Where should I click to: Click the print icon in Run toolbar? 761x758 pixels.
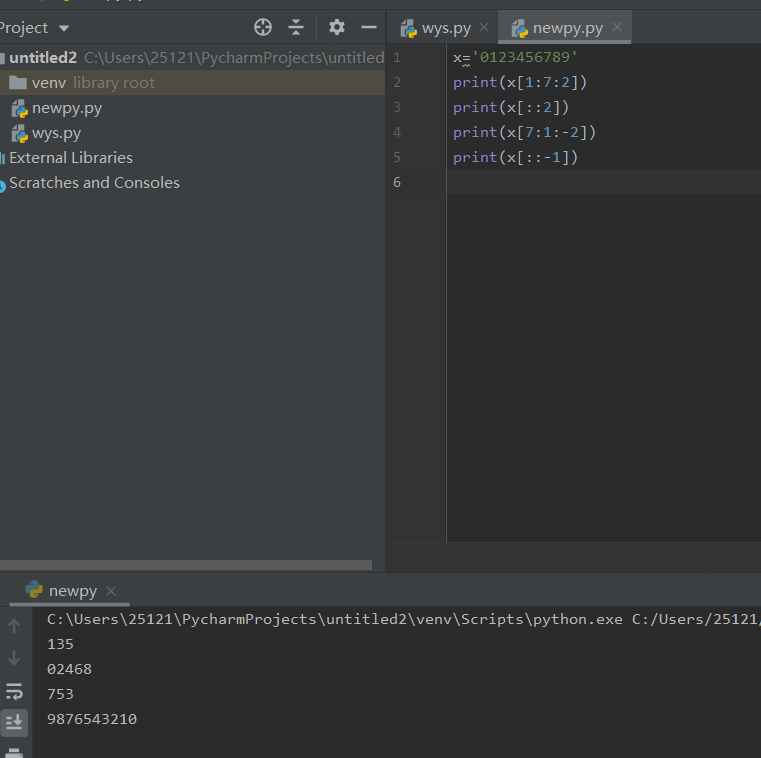14,751
